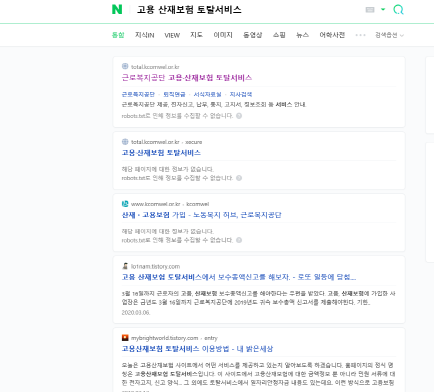The image size is (434, 392).
Task: Click the 지사검색 sublink
Action: (241, 94)
